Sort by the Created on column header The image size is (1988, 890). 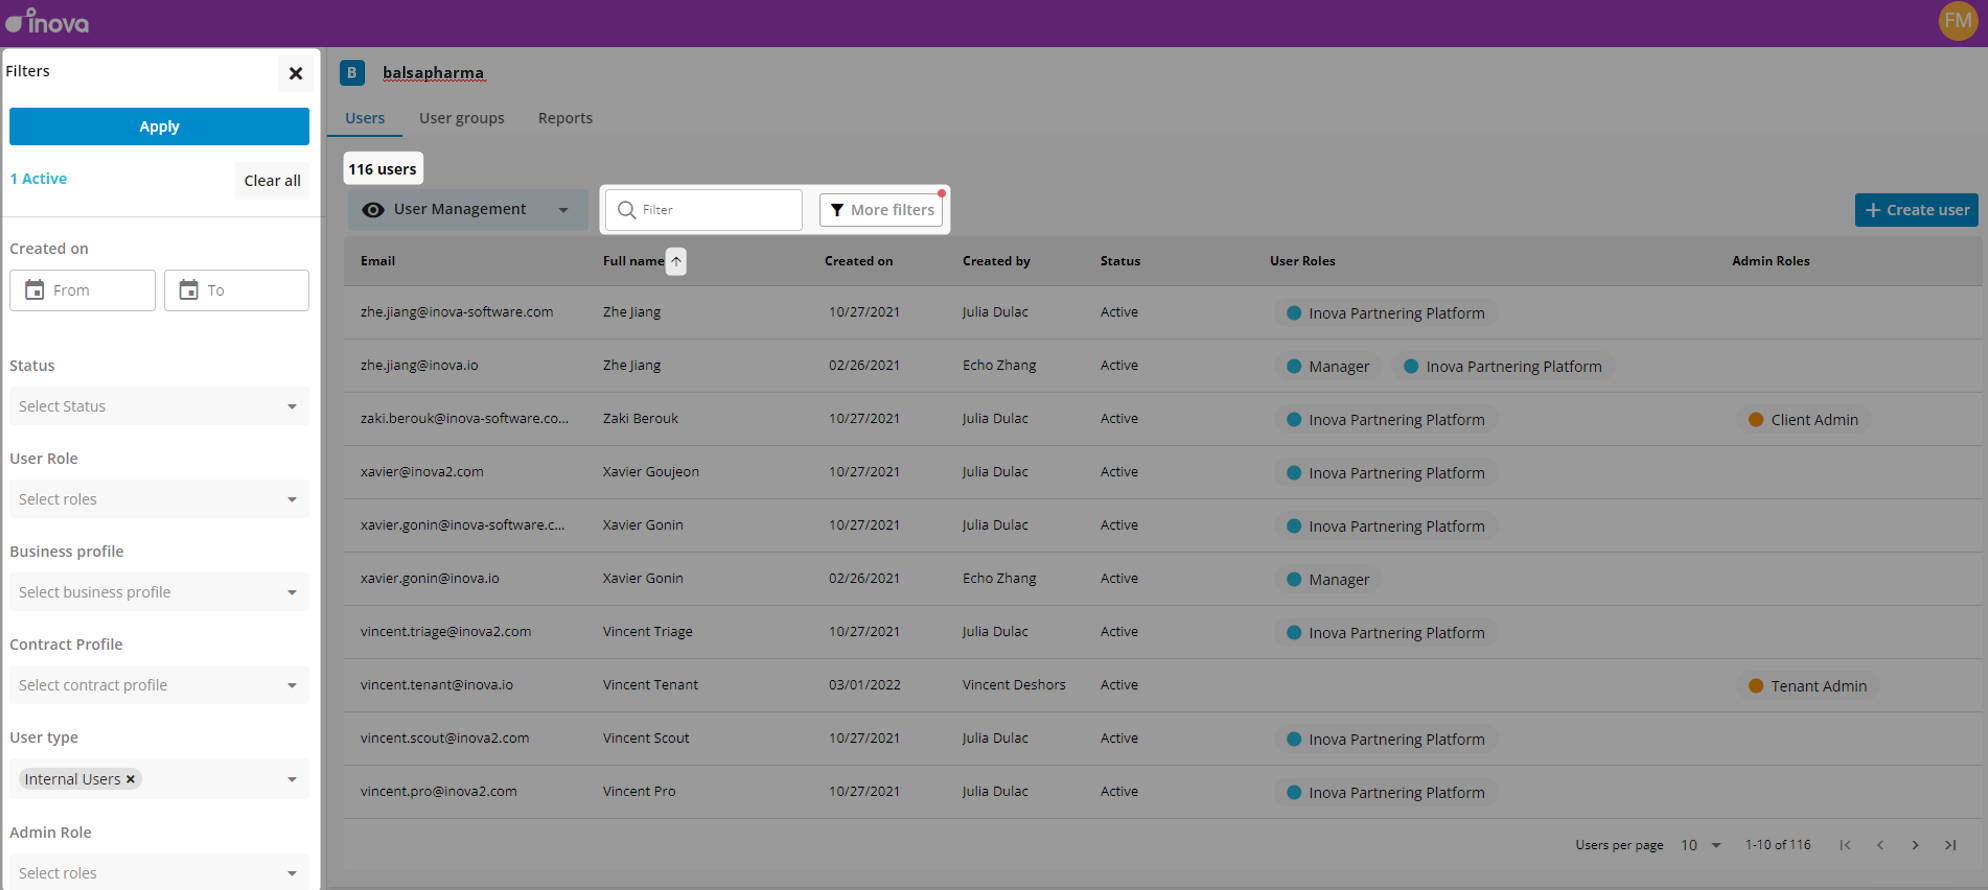click(x=858, y=261)
